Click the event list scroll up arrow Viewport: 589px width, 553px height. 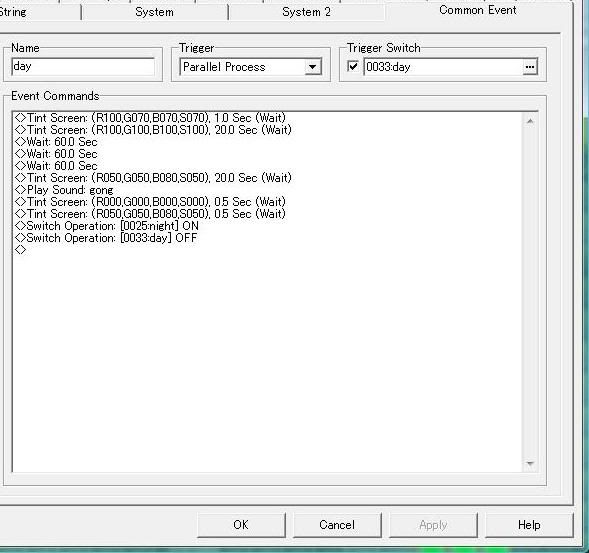[x=530, y=121]
